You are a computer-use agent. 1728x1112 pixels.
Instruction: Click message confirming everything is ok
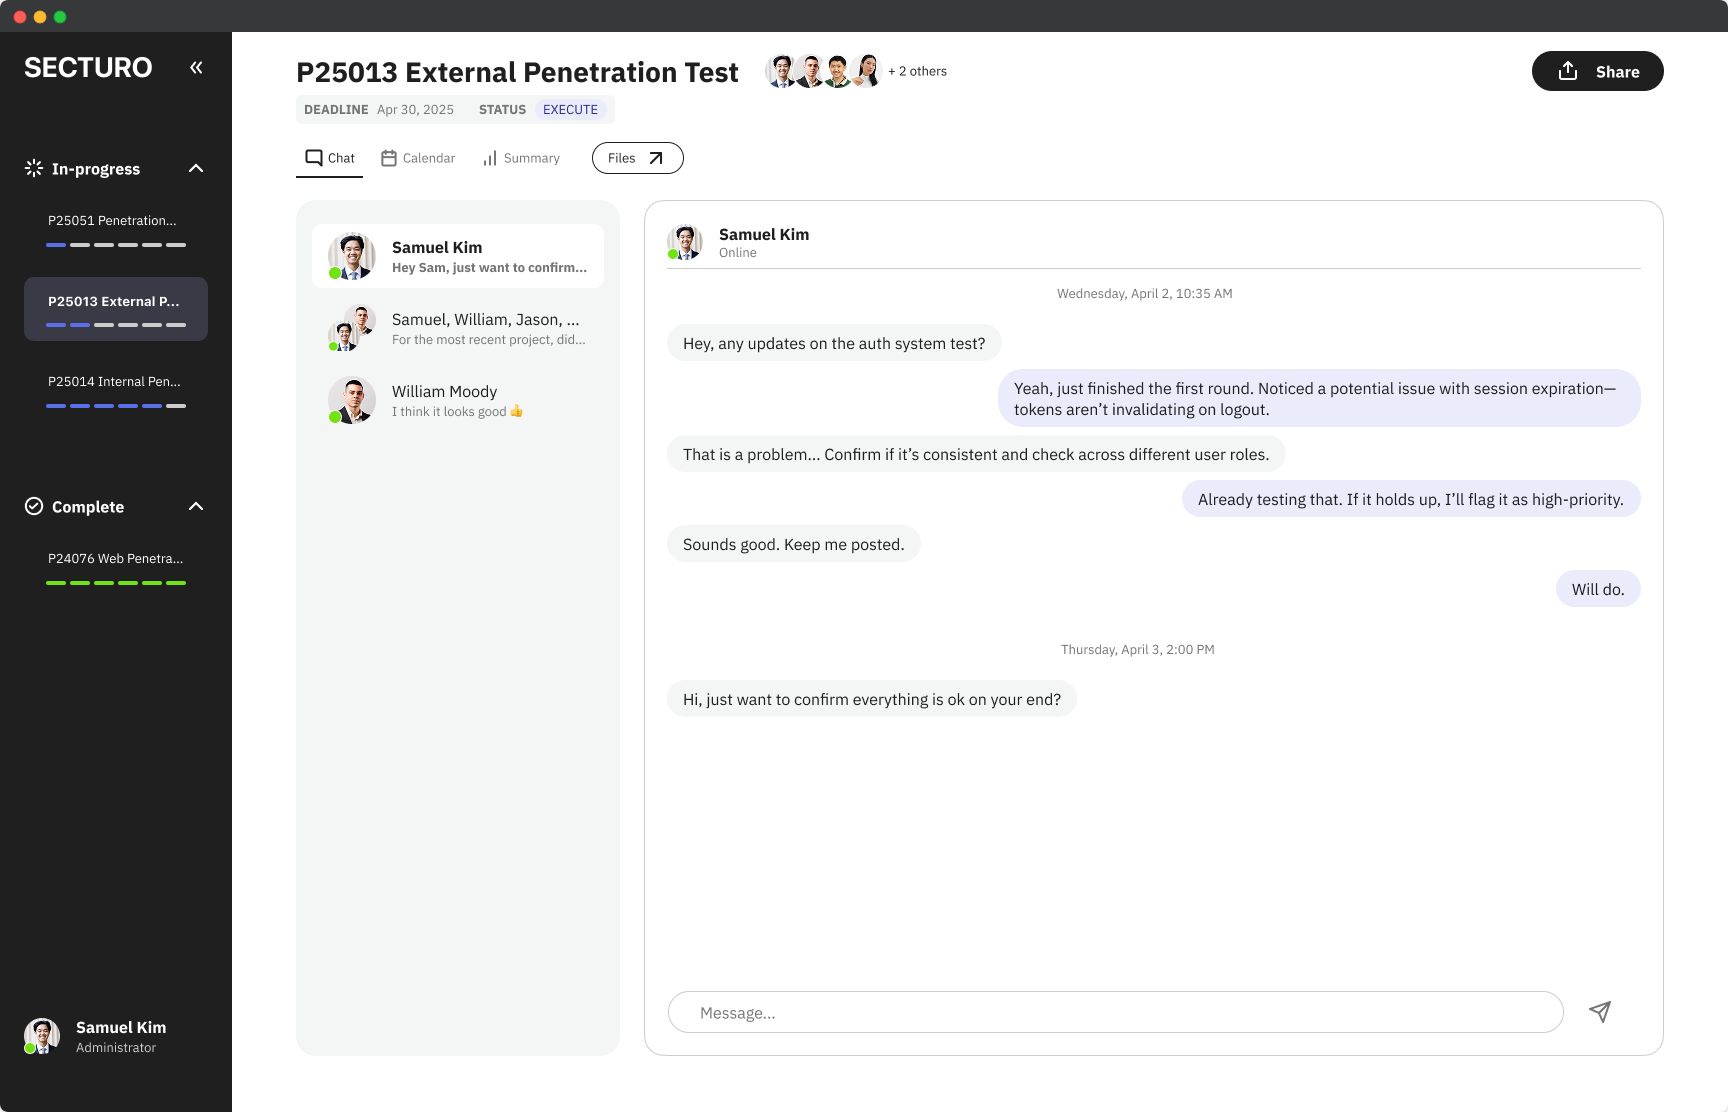click(x=872, y=699)
